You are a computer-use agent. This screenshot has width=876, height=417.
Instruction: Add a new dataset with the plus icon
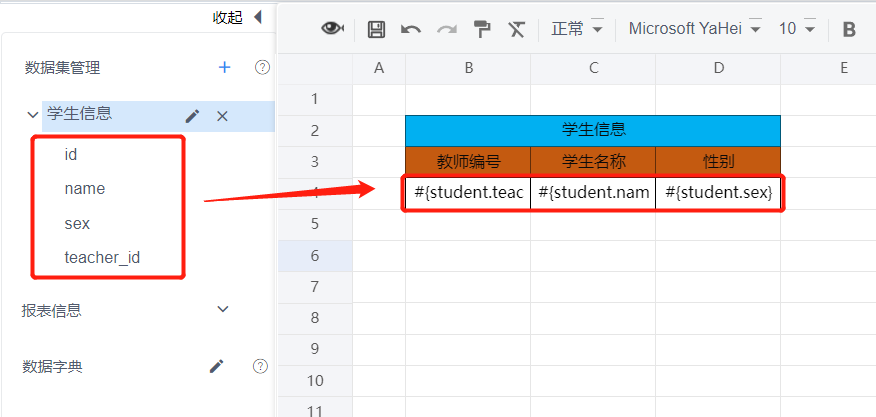pyautogui.click(x=225, y=68)
